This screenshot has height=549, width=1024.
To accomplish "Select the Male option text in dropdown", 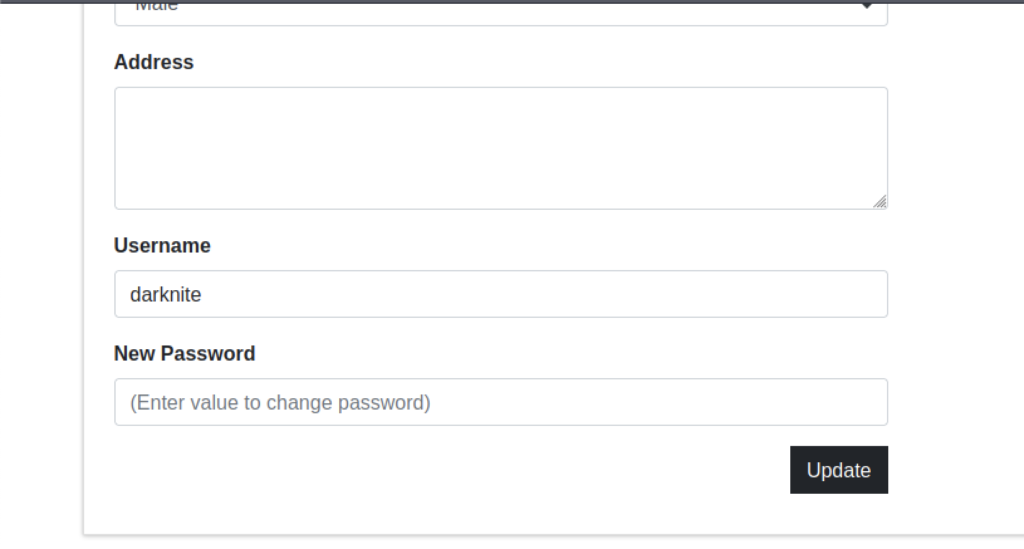I will tap(155, 8).
